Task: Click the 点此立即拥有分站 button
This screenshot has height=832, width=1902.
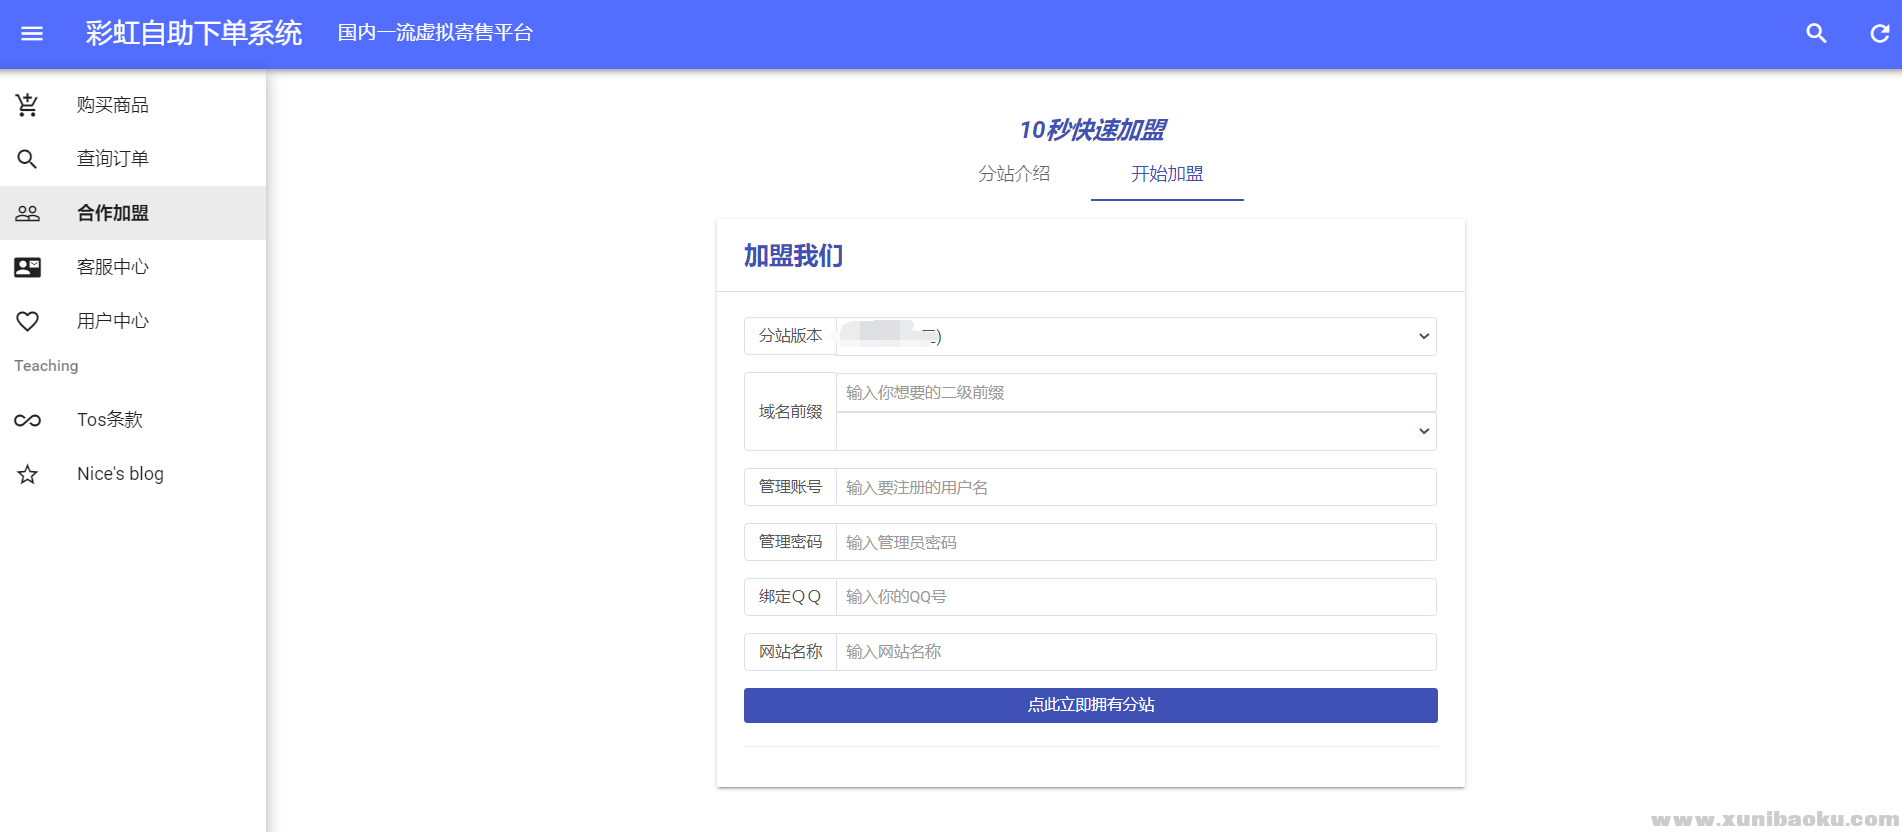Action: click(x=1090, y=705)
